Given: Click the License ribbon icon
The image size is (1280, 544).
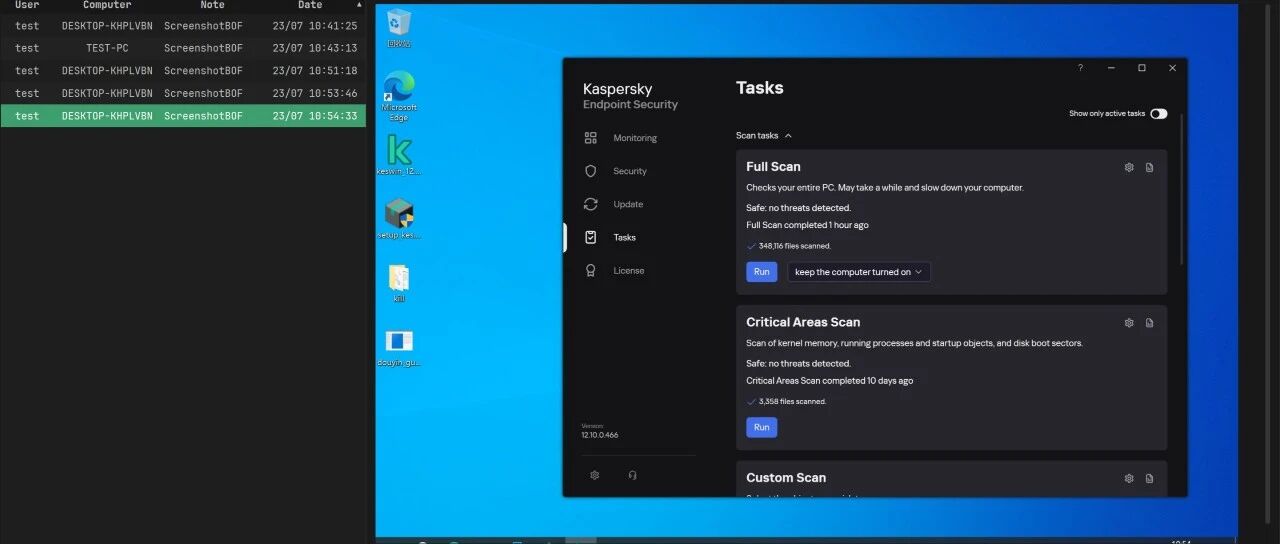Looking at the screenshot, I should point(591,270).
